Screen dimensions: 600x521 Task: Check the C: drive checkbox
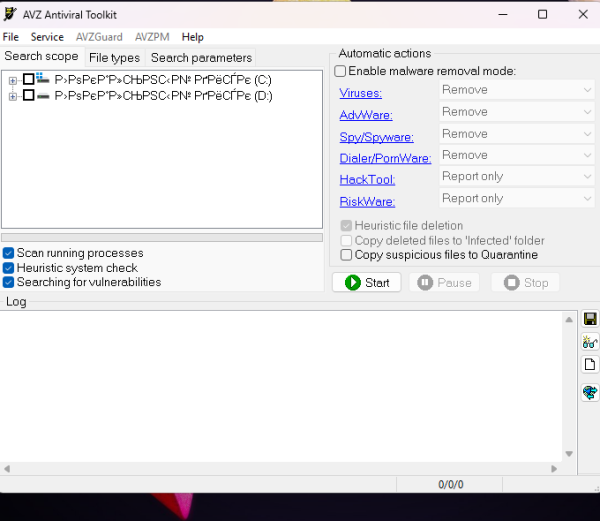pos(29,79)
